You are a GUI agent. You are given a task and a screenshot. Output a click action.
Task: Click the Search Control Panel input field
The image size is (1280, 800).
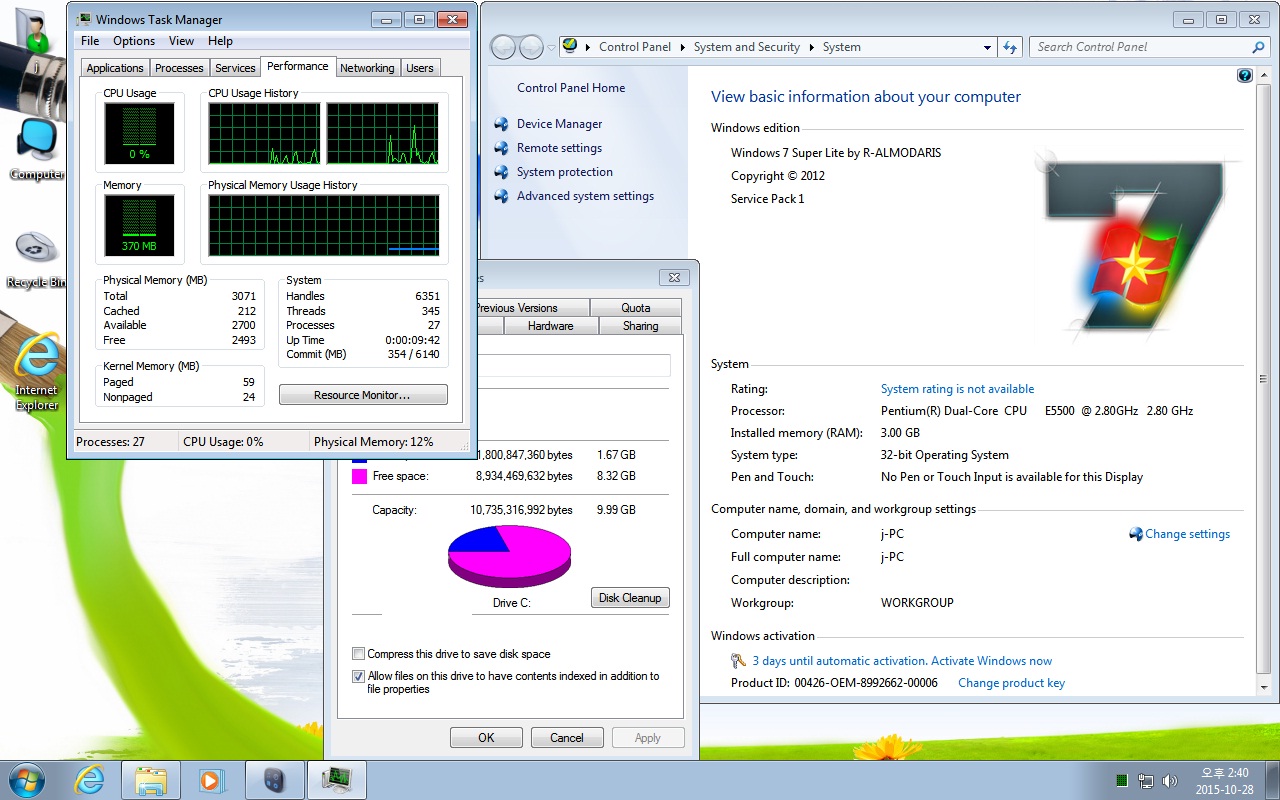1139,47
